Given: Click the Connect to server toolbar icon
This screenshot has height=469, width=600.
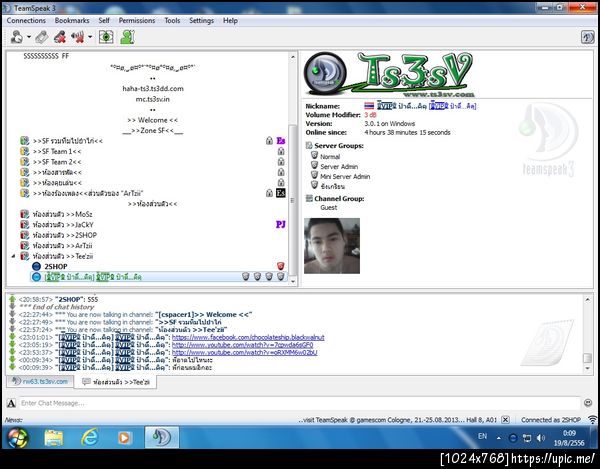Looking at the screenshot, I should point(16,37).
